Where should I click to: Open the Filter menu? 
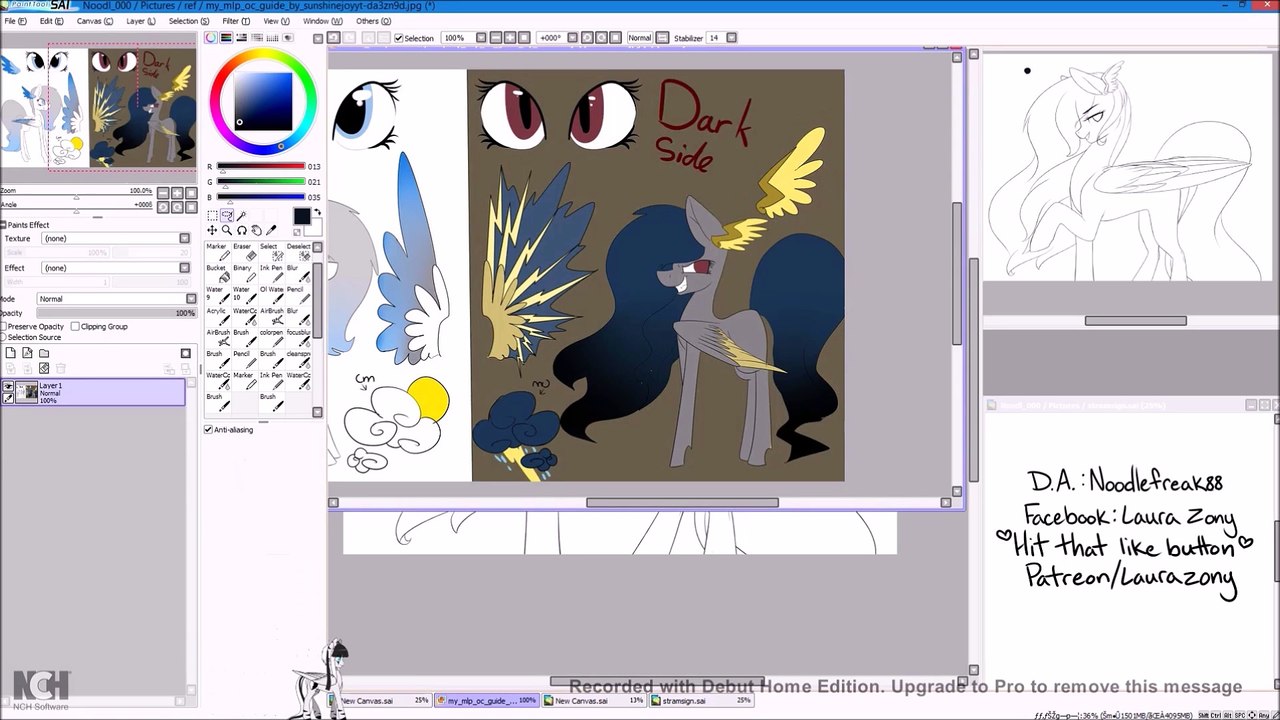click(236, 21)
